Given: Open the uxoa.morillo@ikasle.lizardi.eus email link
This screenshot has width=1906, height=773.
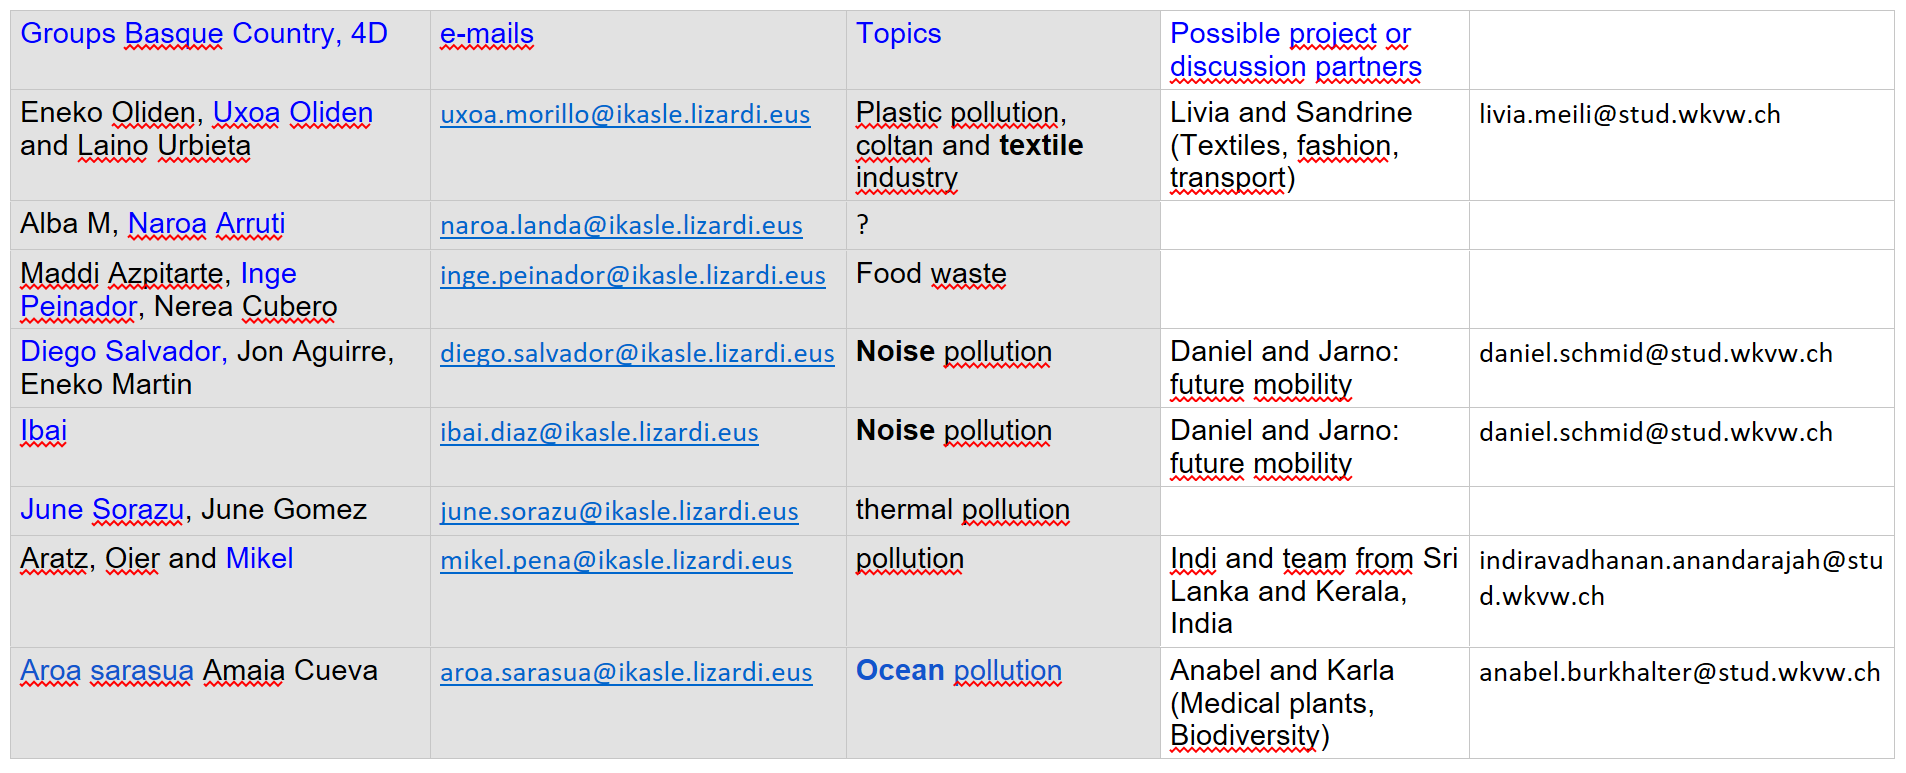Looking at the screenshot, I should pyautogui.click(x=624, y=115).
